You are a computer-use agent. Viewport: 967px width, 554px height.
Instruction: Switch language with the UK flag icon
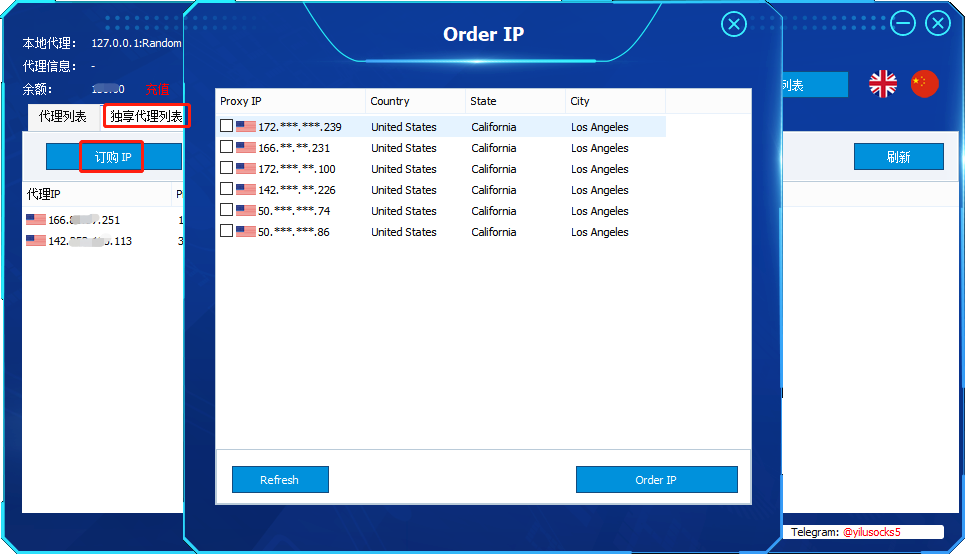click(x=883, y=84)
